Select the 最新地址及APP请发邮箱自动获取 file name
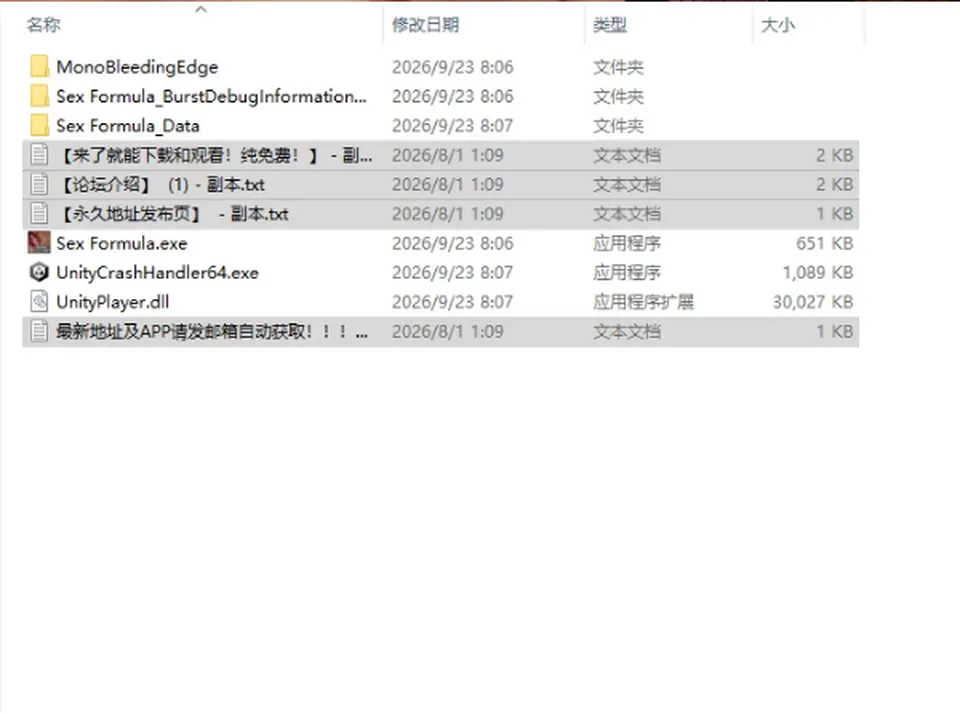The height and width of the screenshot is (714, 960). [212, 331]
